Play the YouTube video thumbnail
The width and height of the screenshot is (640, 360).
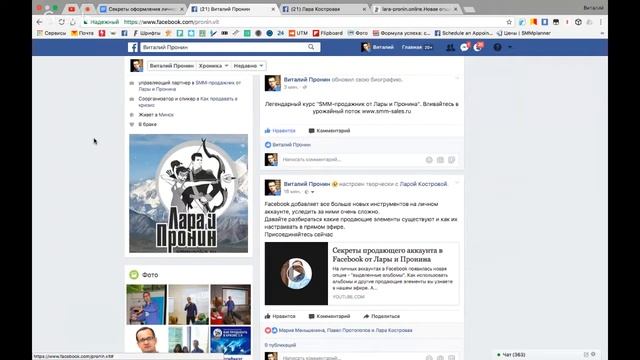click(x=296, y=273)
